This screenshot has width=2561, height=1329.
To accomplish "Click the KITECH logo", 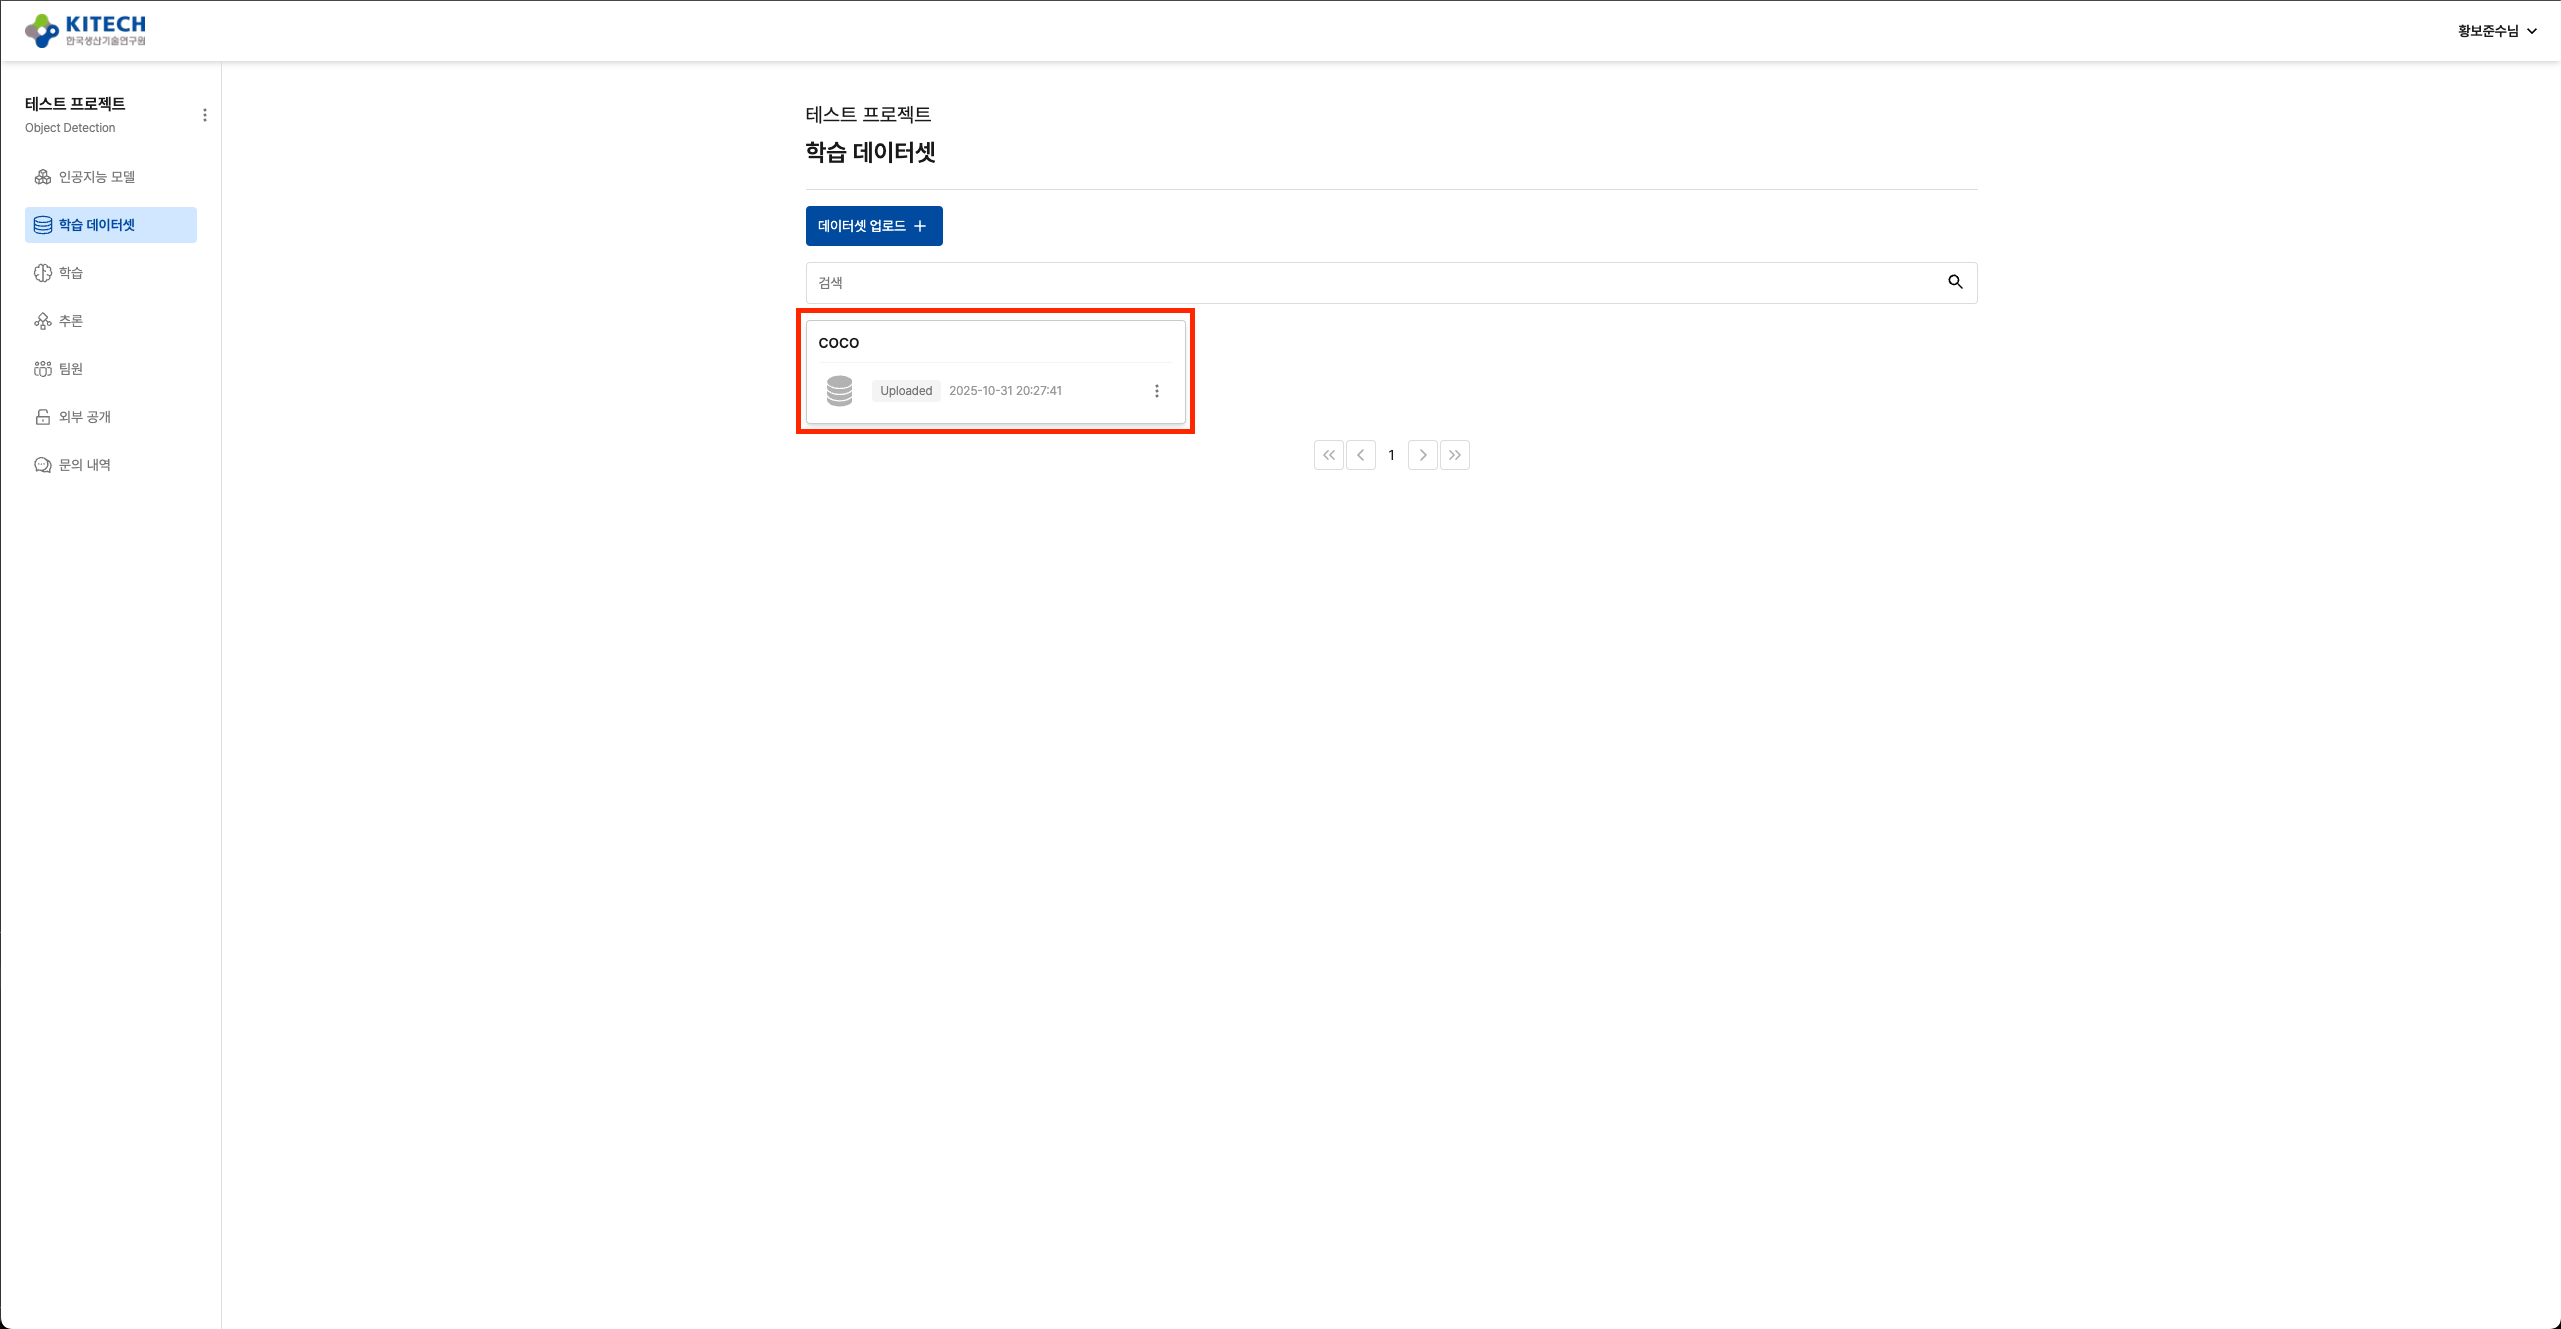I will 86,30.
